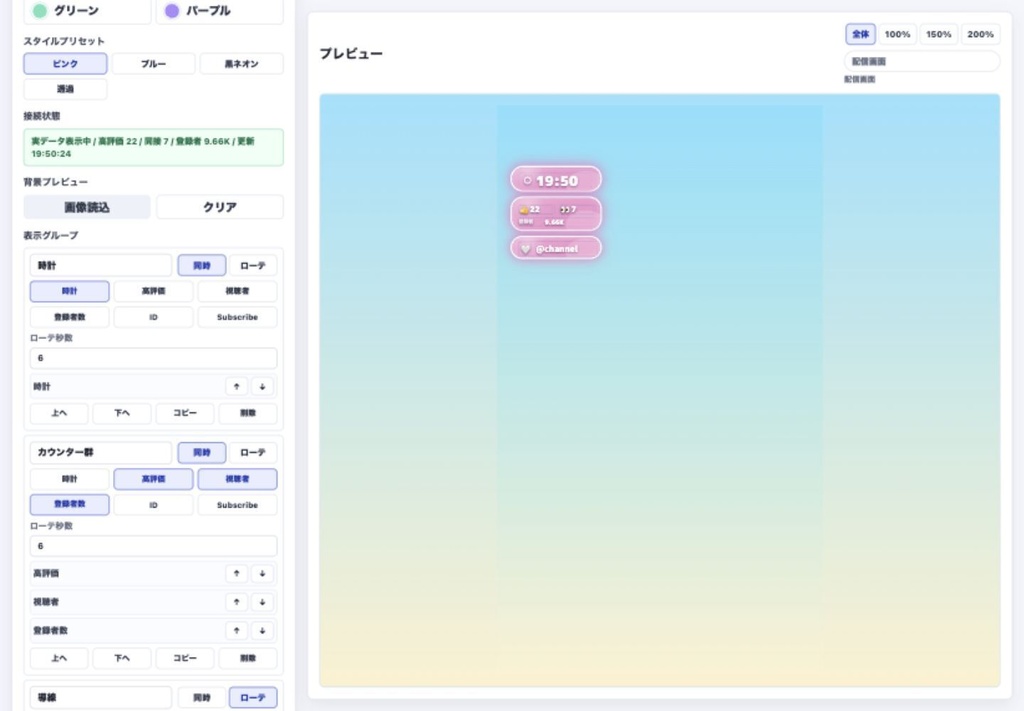Toggle 登録者数 chip in the 時計 group
1024x711 pixels.
(x=69, y=317)
